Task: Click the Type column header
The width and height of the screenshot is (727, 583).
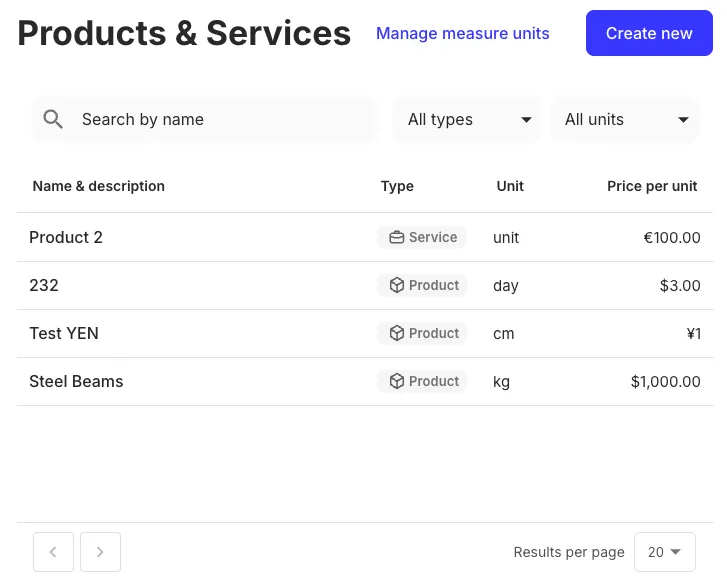Action: (x=397, y=186)
